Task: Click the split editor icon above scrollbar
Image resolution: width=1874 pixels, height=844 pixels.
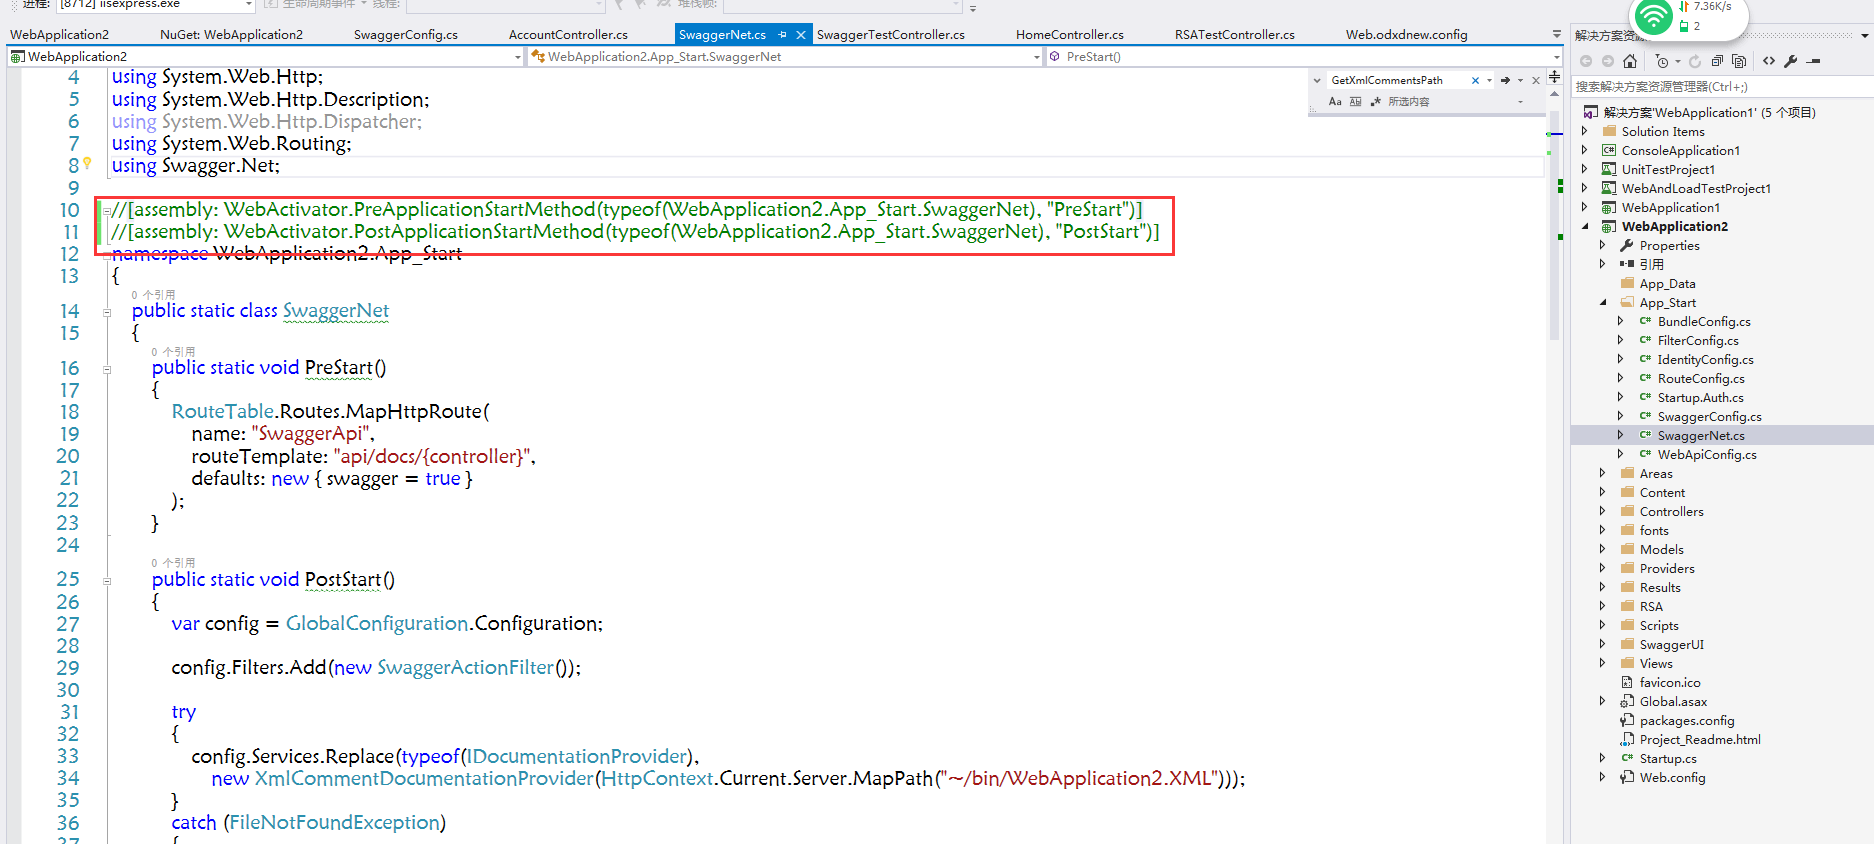Action: (x=1554, y=77)
